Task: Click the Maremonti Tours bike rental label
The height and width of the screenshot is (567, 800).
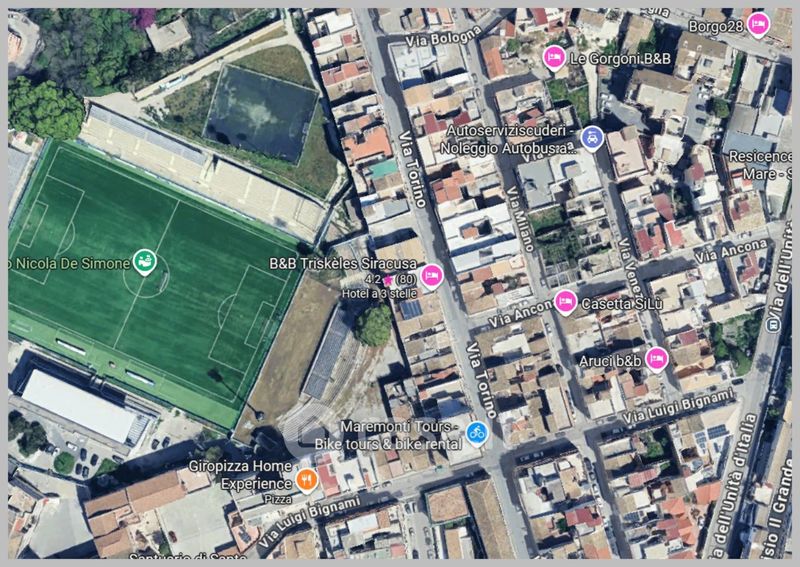Action: coord(388,435)
